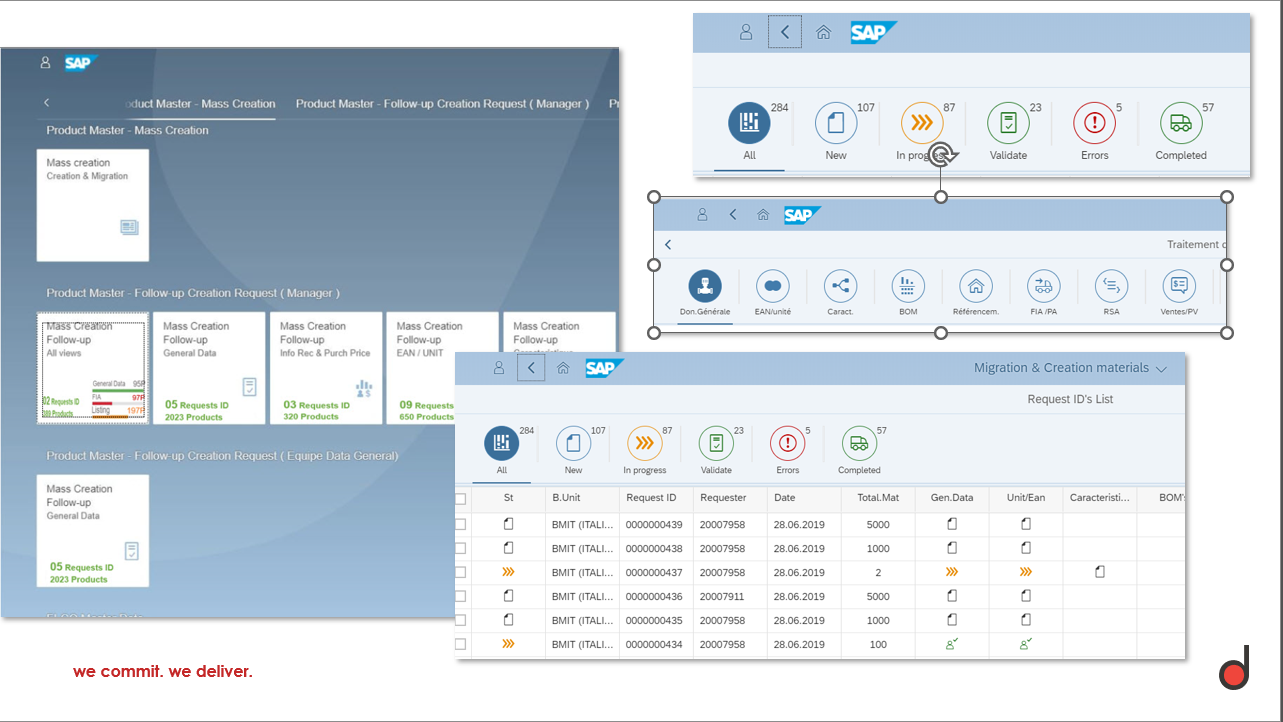Toggle the select-all checkbox in table header
Viewport: 1283px width, 722px height.
(461, 498)
